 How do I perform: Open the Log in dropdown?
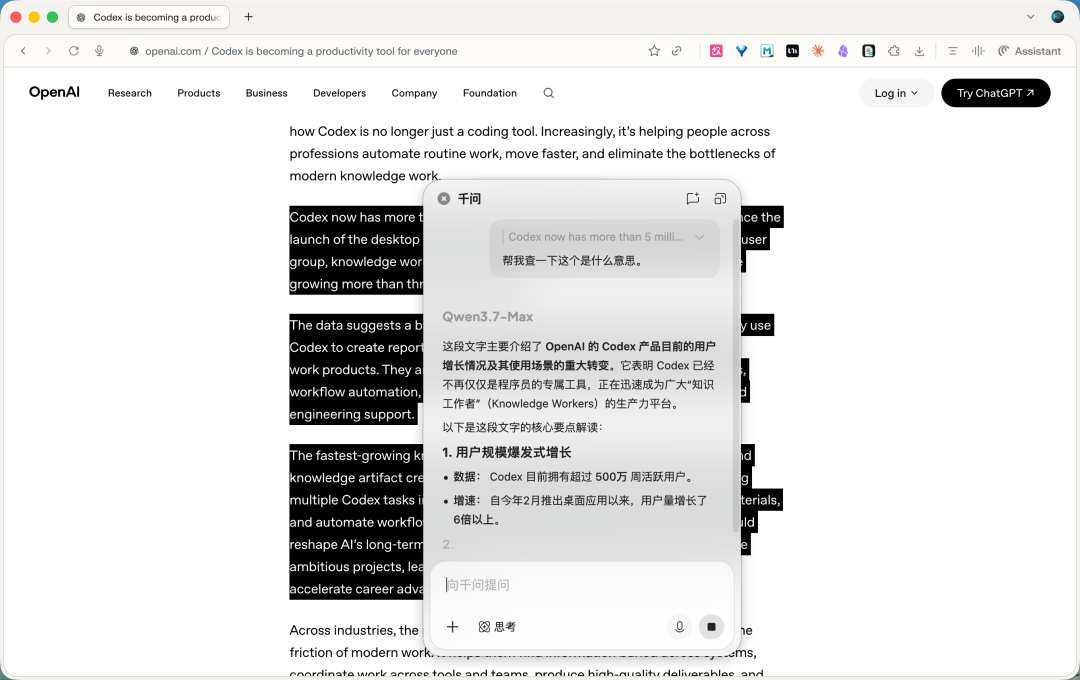896,93
